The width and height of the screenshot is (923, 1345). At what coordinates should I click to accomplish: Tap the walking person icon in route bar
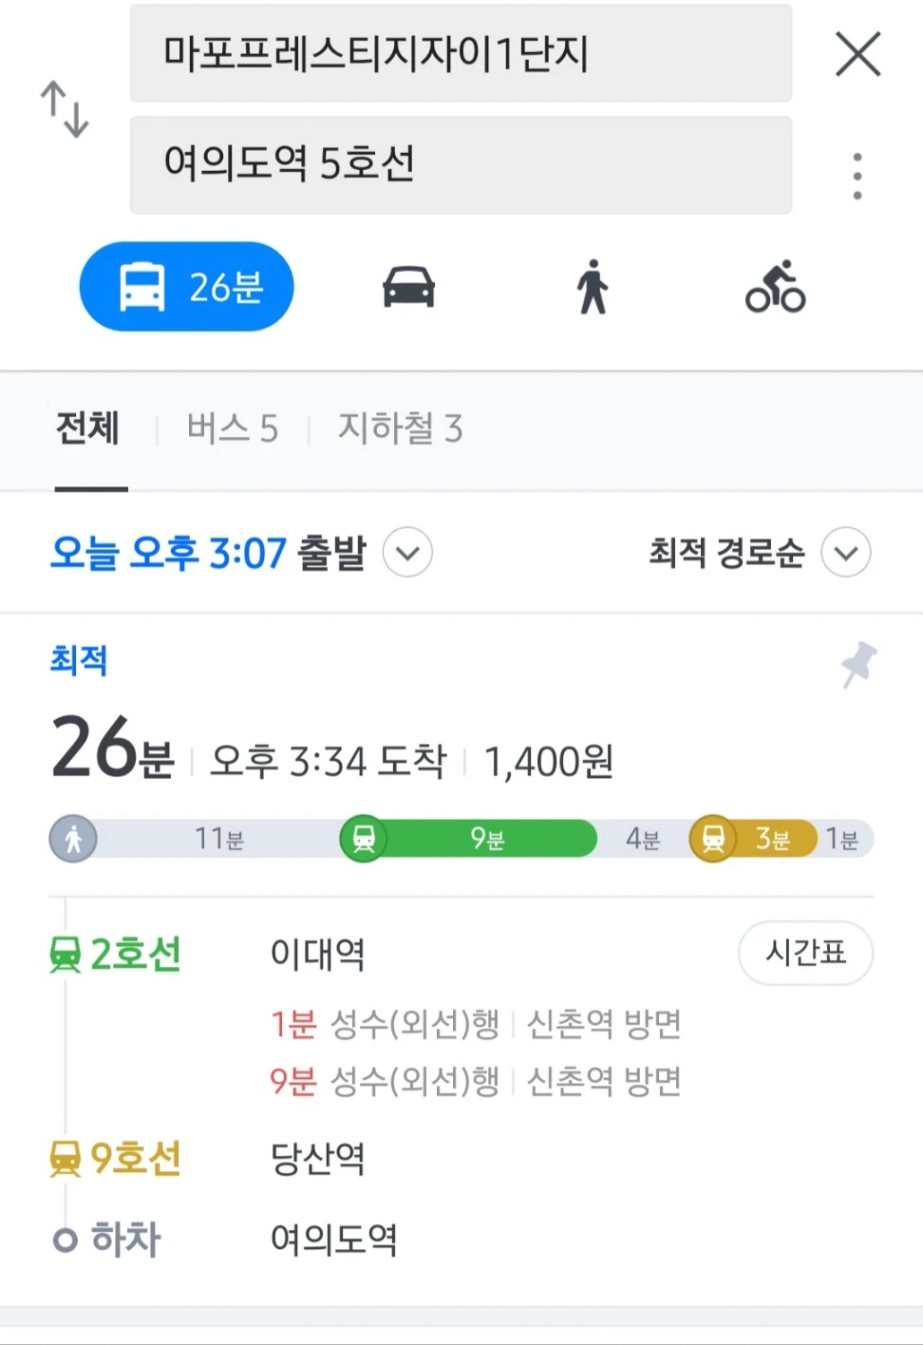73,838
